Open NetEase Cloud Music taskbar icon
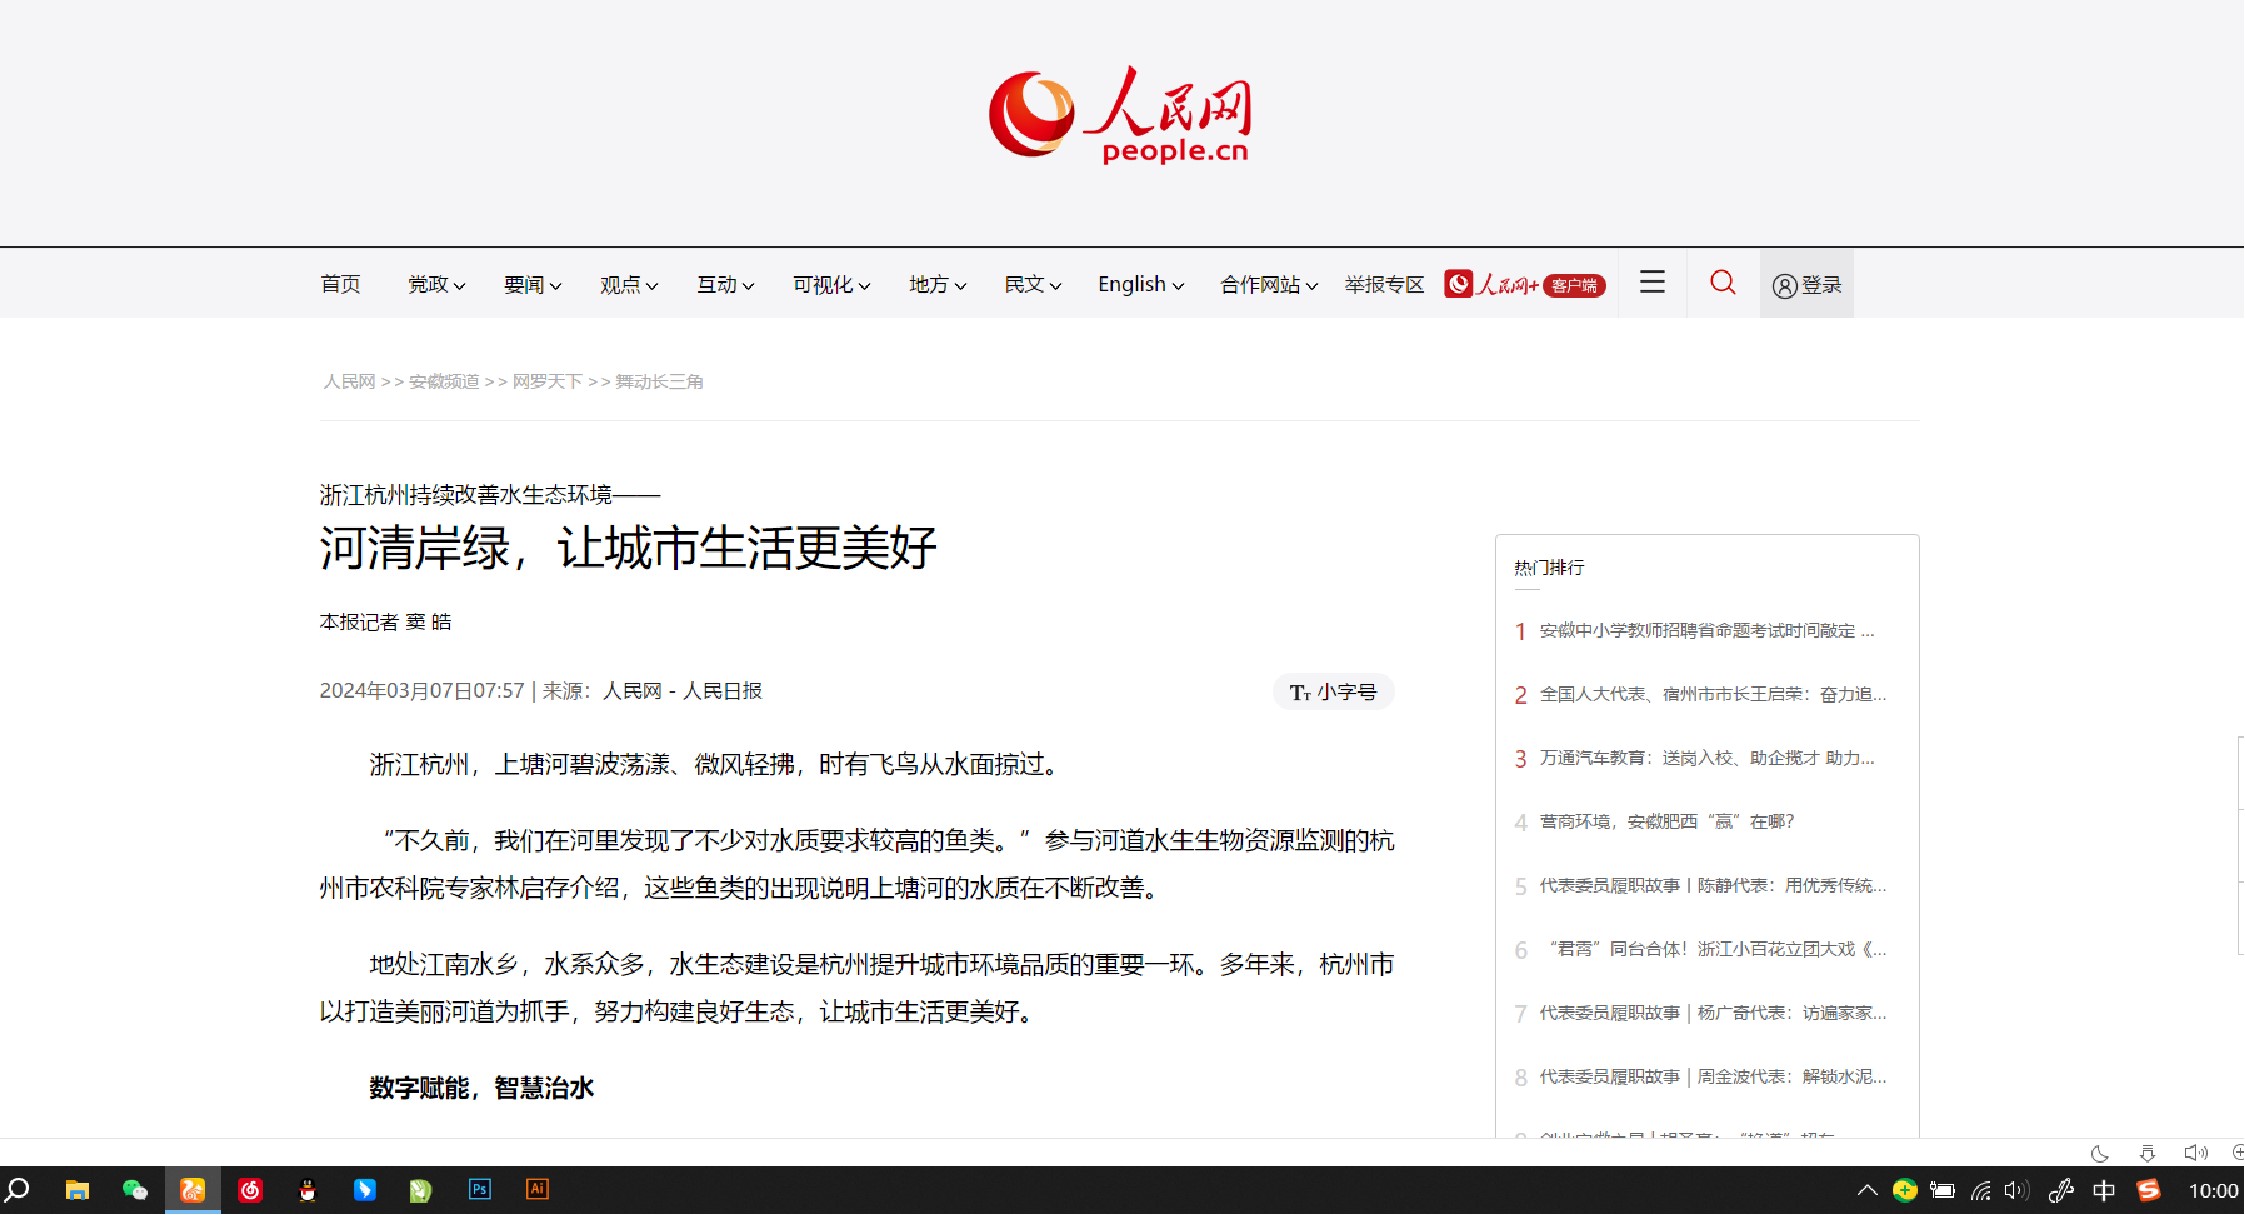Viewport: 2245px width, 1215px height. tap(250, 1190)
